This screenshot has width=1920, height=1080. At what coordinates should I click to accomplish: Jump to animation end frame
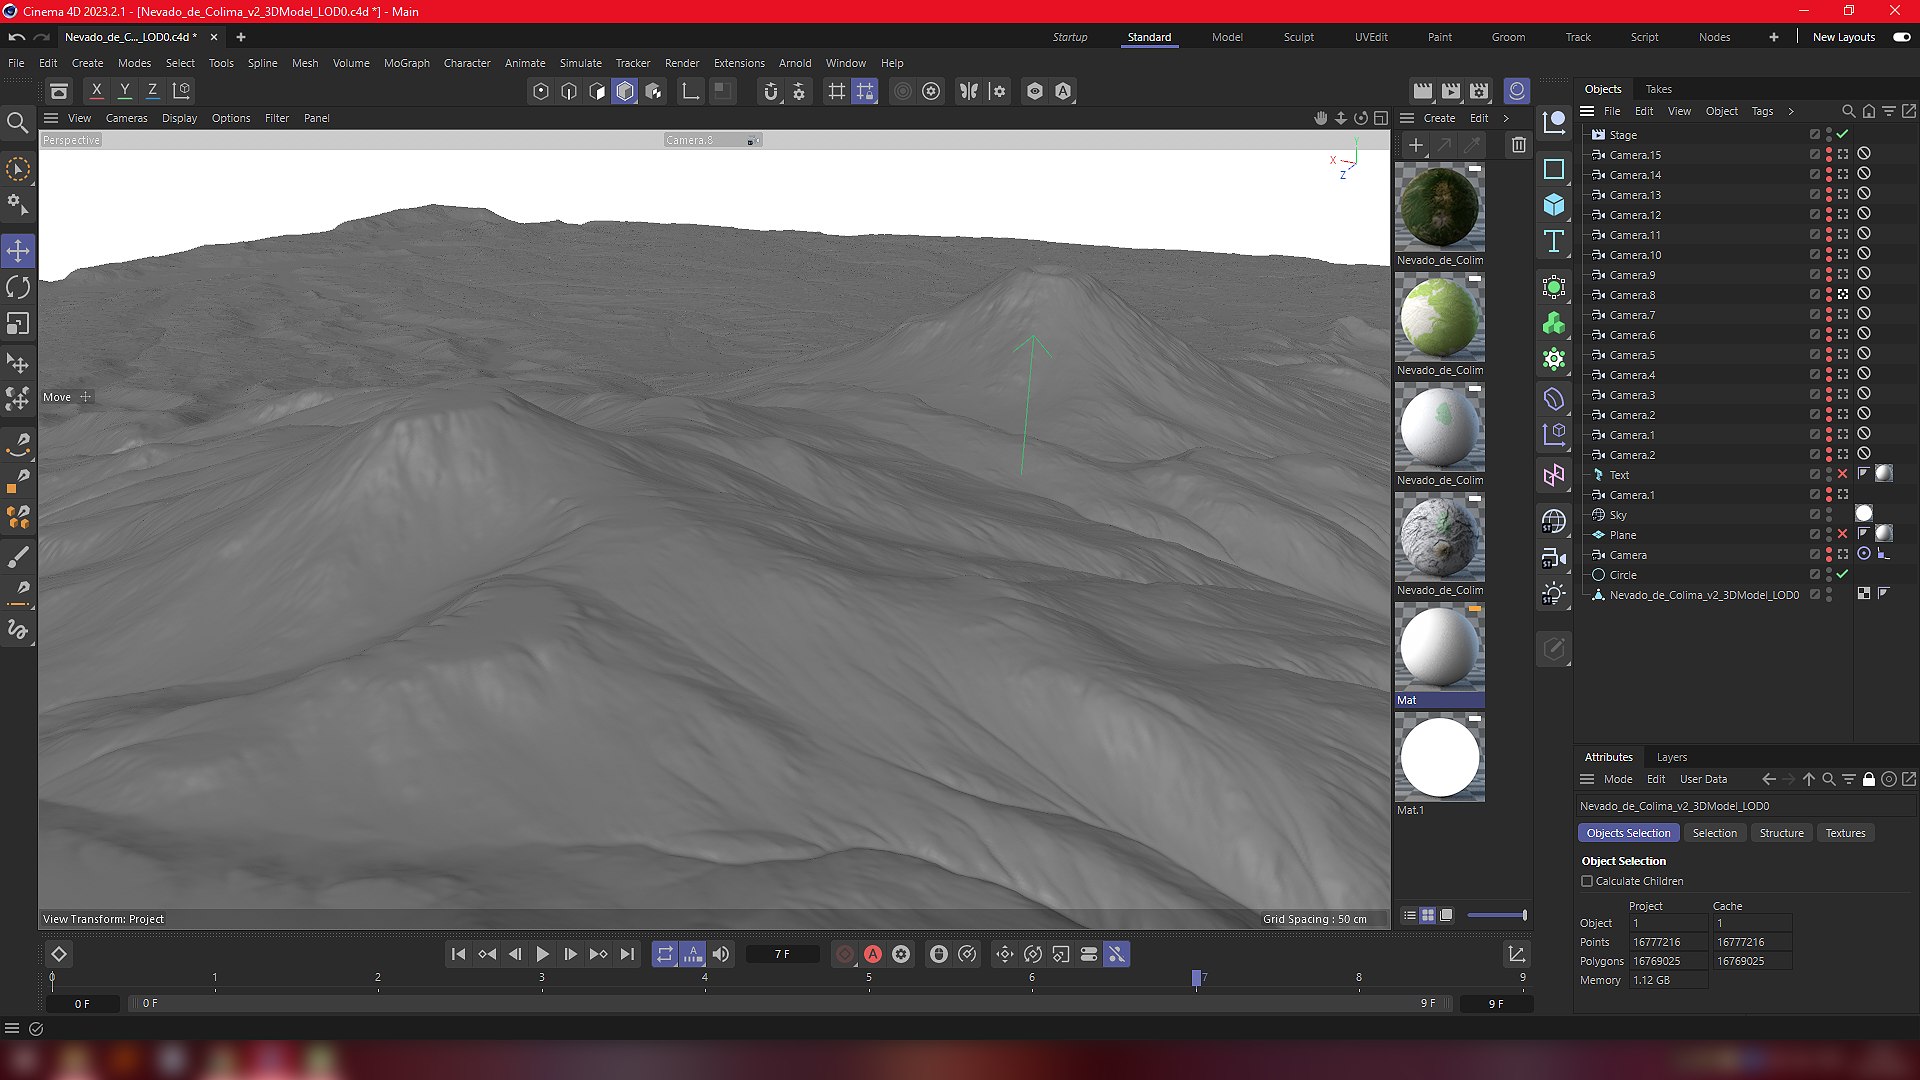(x=627, y=954)
